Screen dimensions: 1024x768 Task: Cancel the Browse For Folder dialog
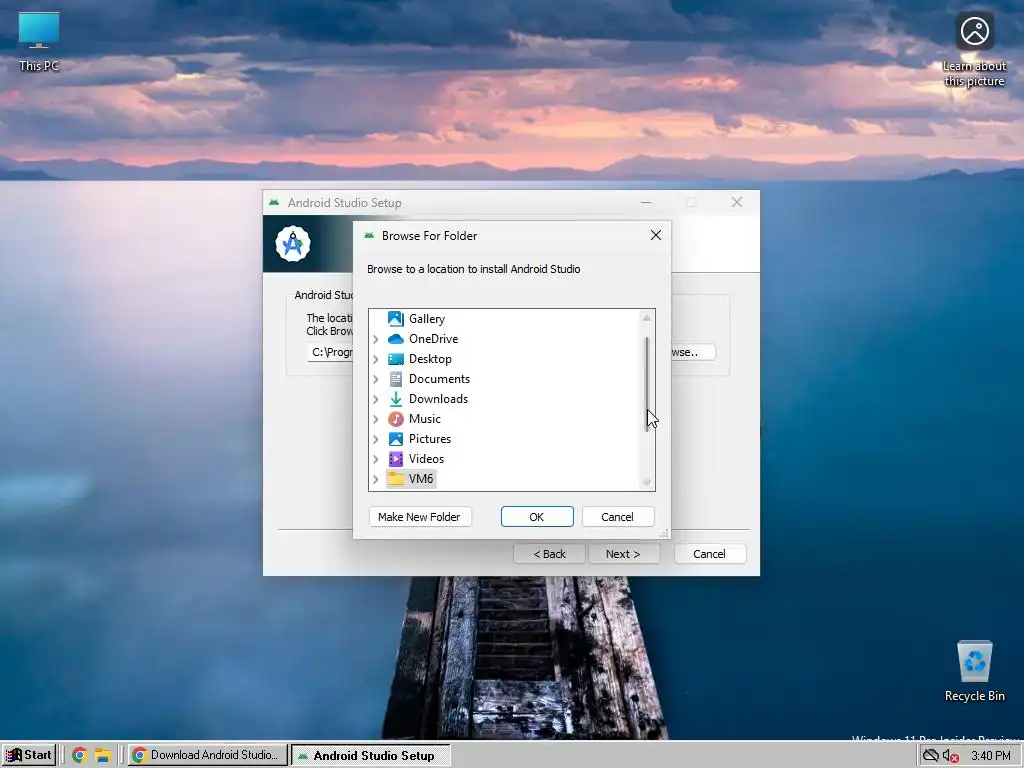(x=617, y=517)
